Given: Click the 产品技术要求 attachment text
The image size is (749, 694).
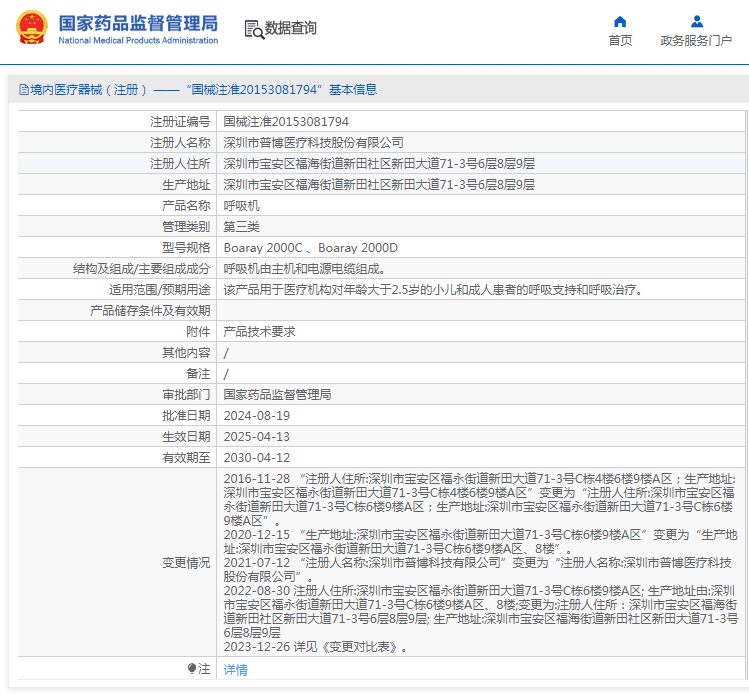Looking at the screenshot, I should (259, 331).
